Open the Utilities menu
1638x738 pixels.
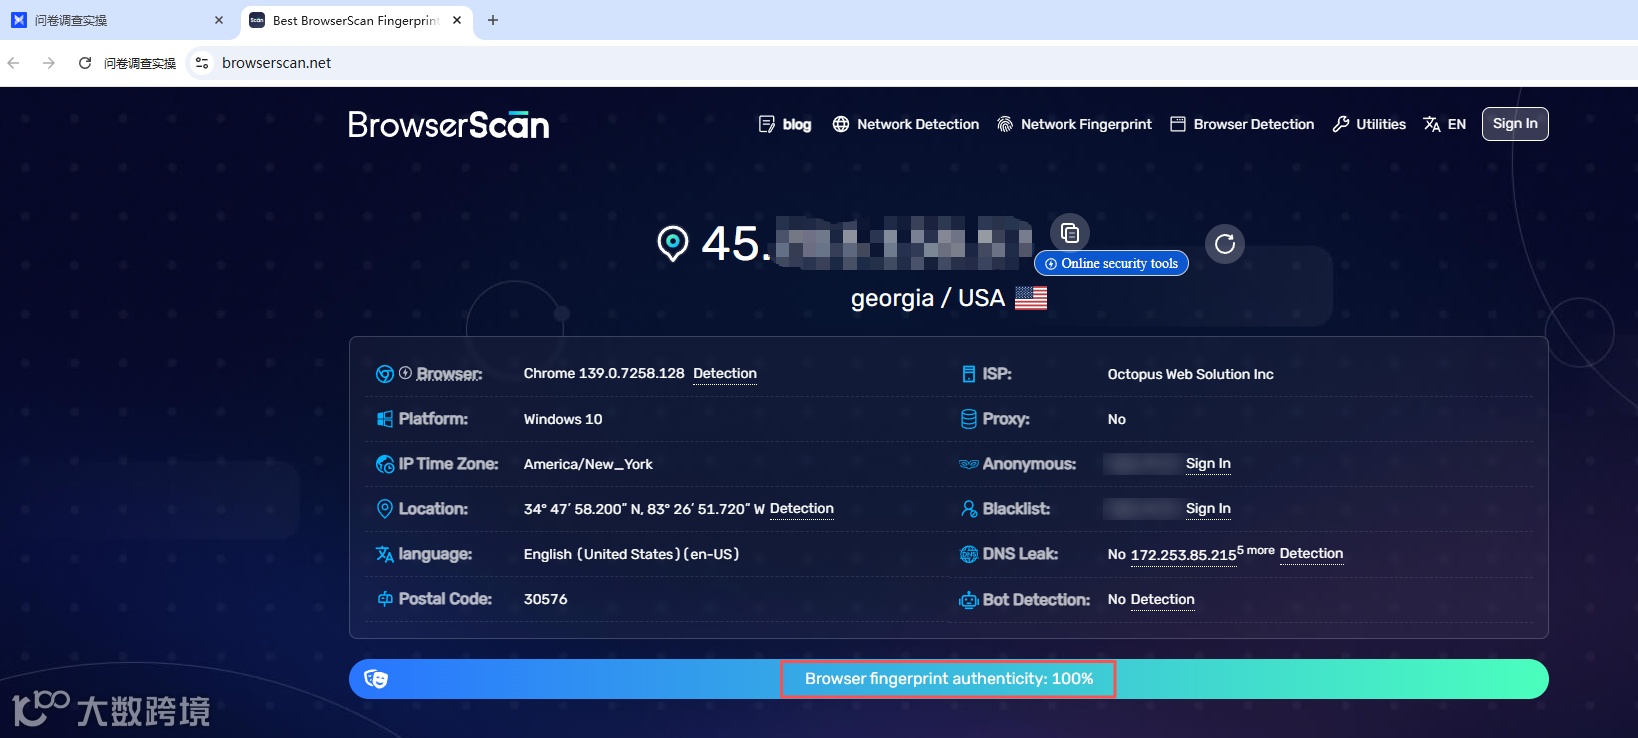[x=1369, y=124]
